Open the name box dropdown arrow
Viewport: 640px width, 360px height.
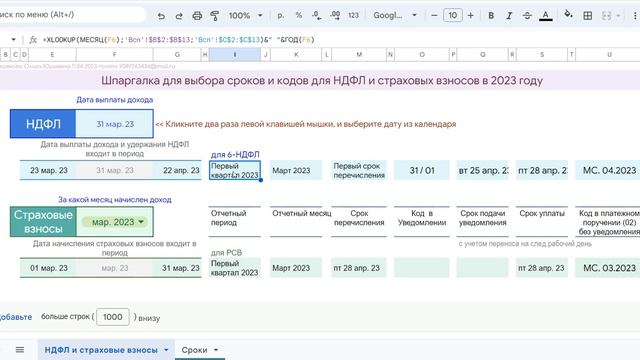[13, 40]
